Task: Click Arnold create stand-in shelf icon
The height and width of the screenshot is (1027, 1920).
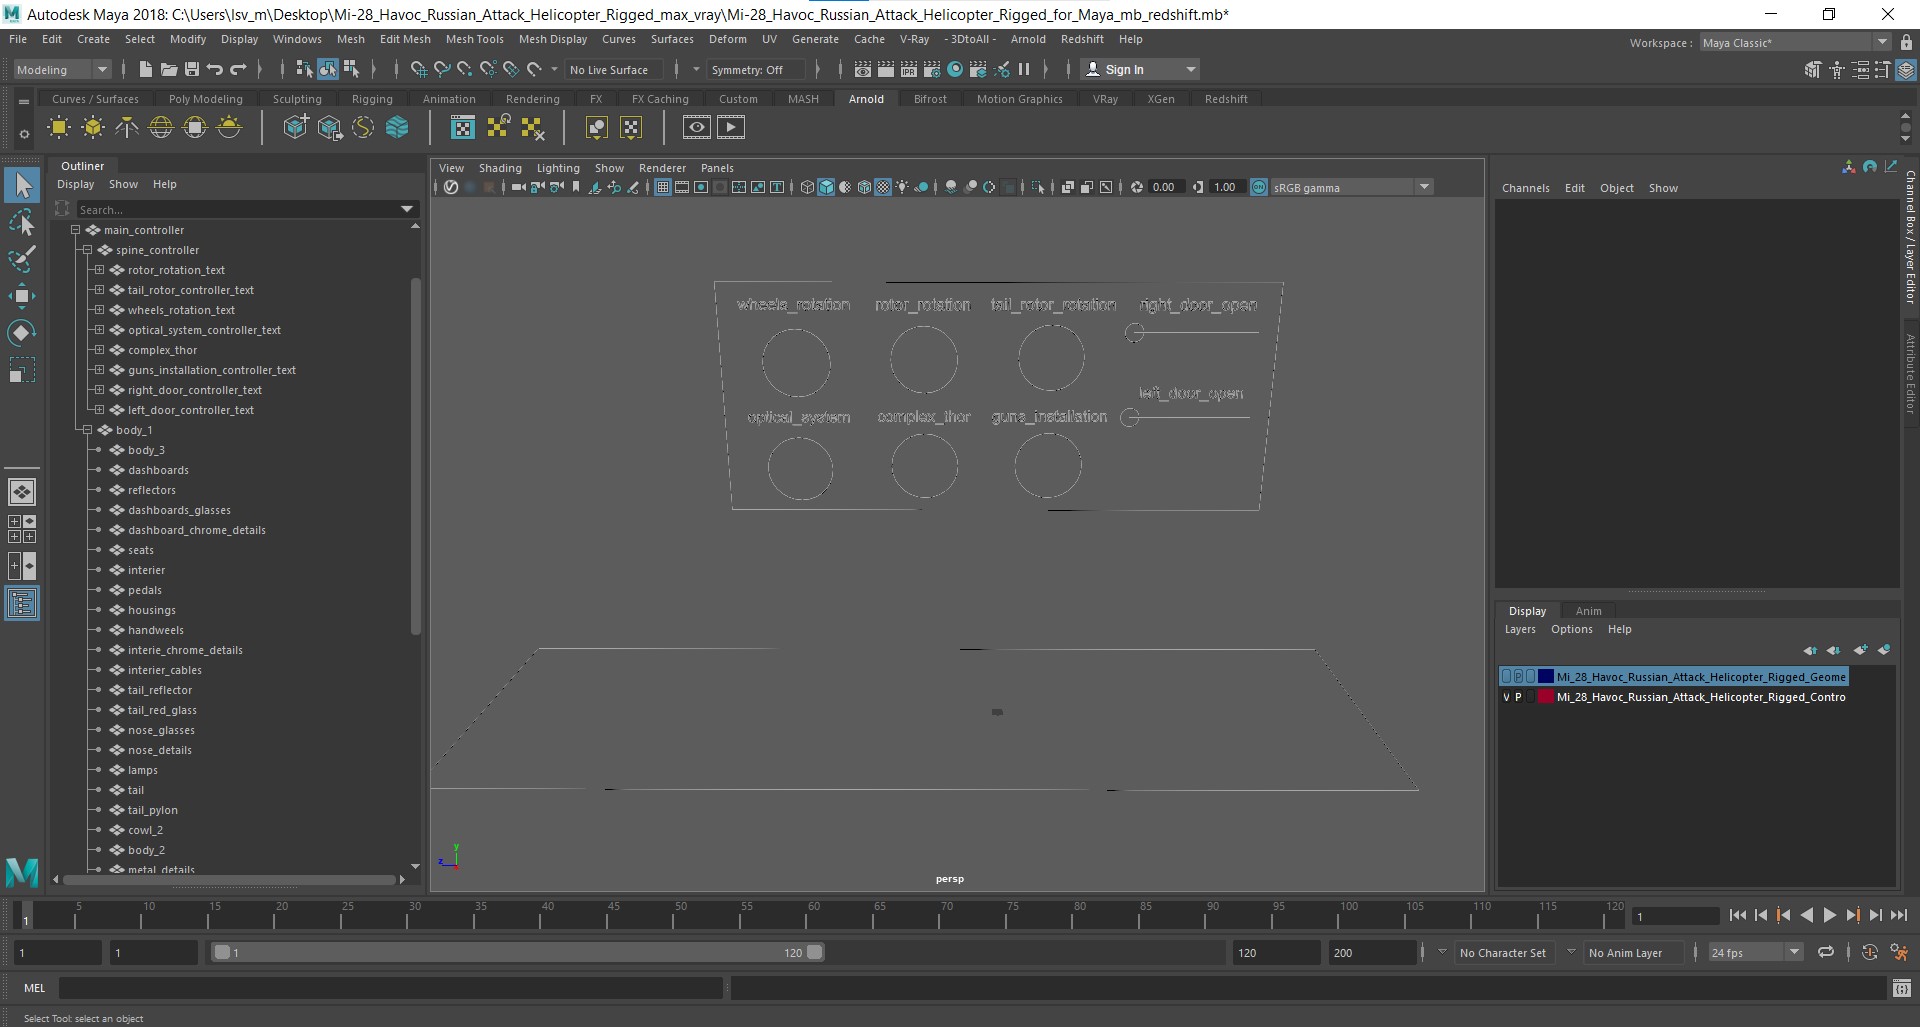Action: [296, 127]
